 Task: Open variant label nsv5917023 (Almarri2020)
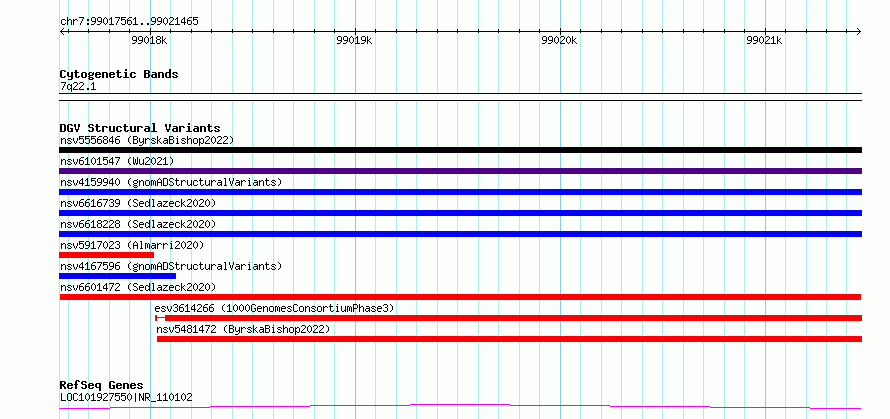(x=132, y=245)
